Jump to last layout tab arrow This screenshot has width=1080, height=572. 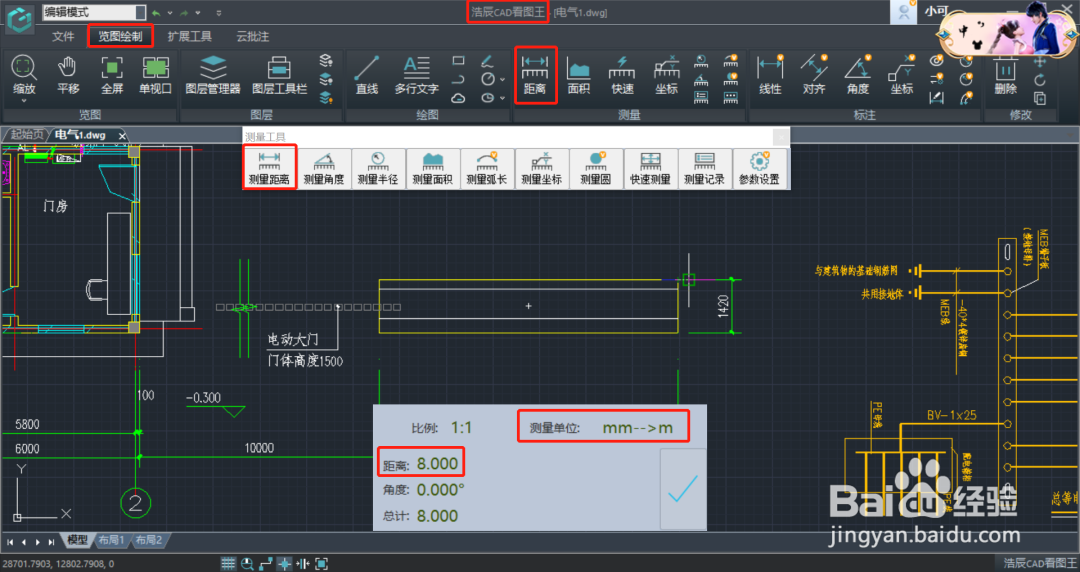[51, 542]
